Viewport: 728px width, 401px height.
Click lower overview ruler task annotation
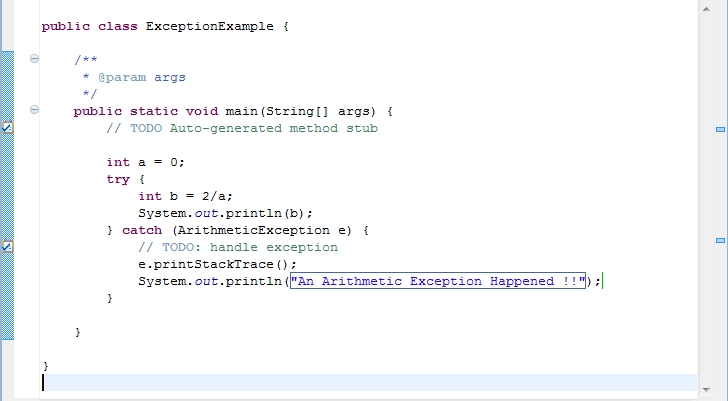tap(720, 240)
